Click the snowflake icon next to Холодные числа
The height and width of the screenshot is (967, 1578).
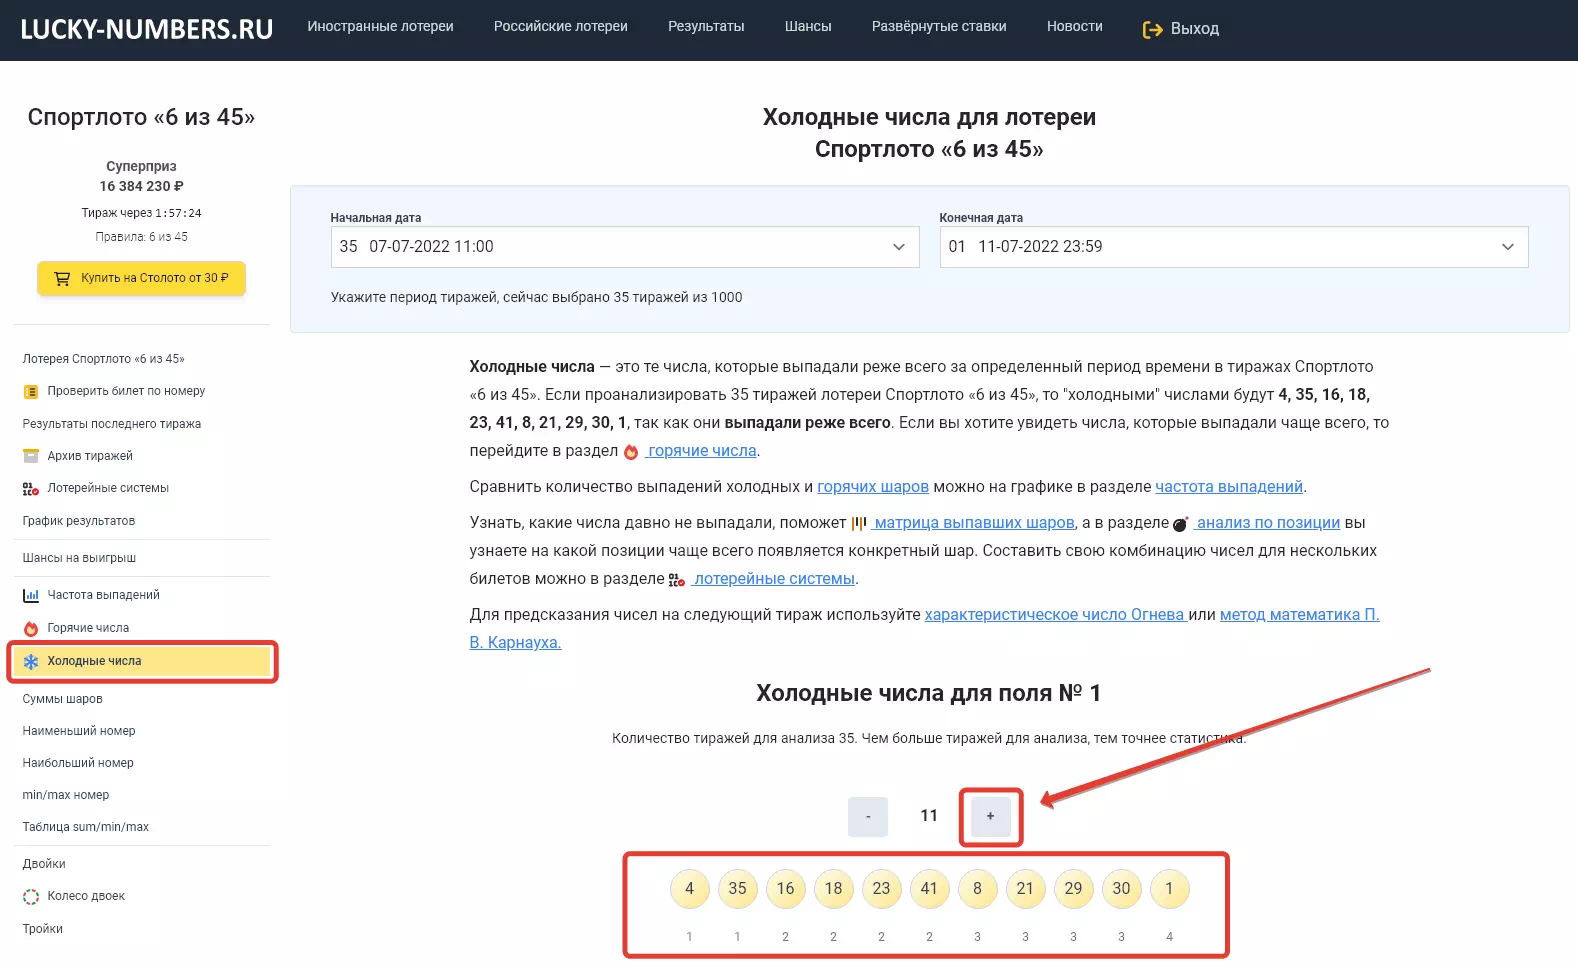(31, 662)
